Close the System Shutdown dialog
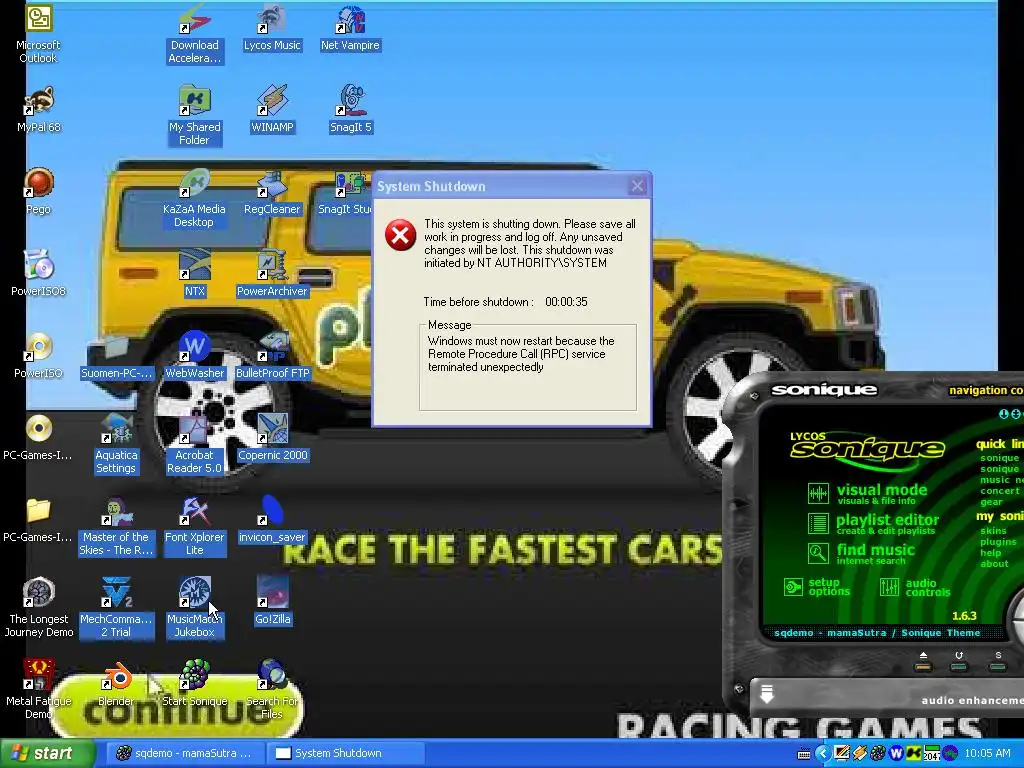Image resolution: width=1024 pixels, height=768 pixels. pos(637,186)
